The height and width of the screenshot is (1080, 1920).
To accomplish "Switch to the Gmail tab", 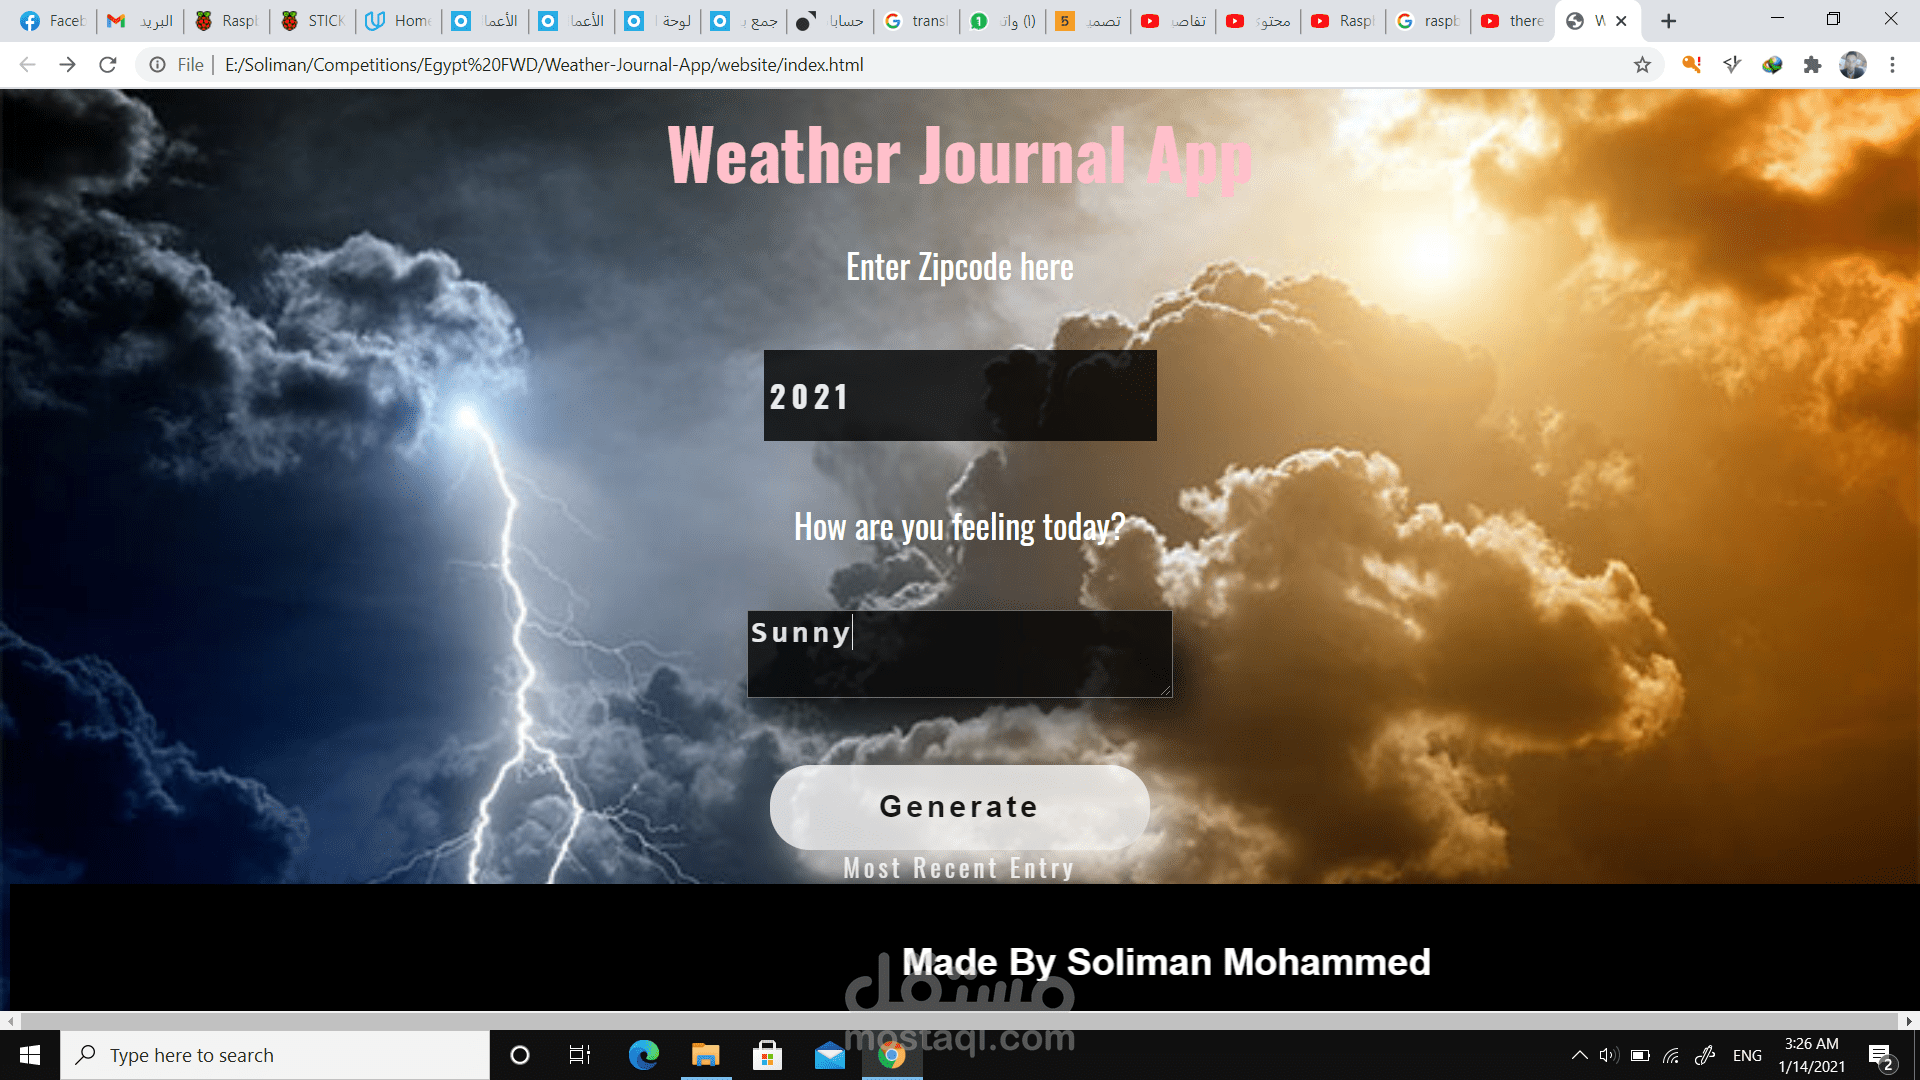I will 140,21.
